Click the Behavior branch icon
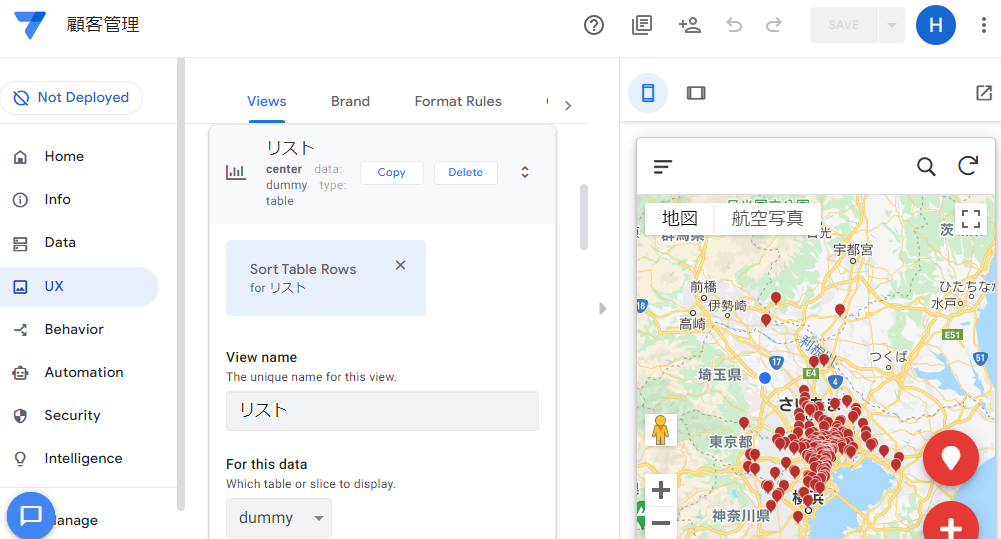 pyautogui.click(x=20, y=330)
